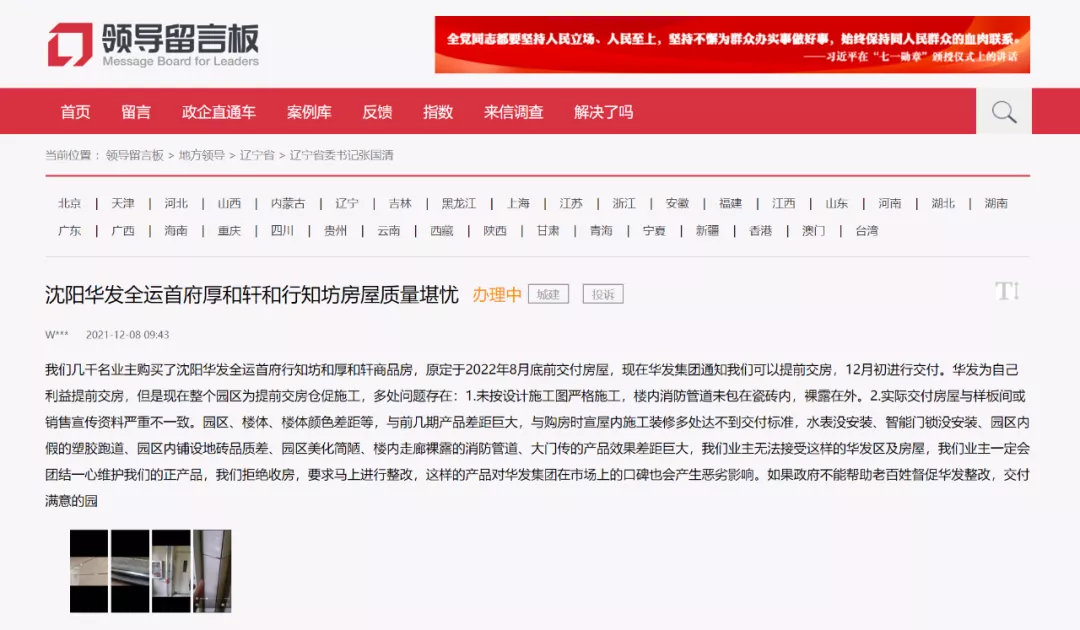The image size is (1080, 630).
Task: Select the 河北 province link
Action: [x=176, y=203]
